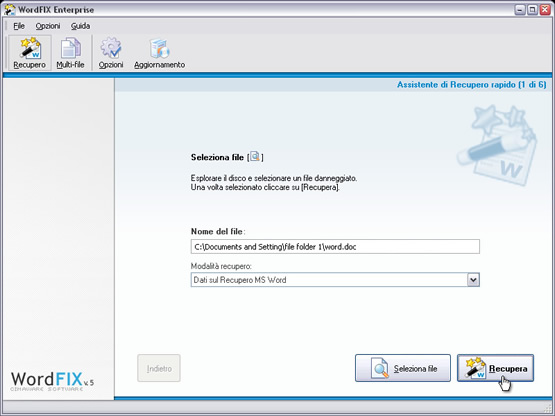Select the Recupero wizard toolbar icon
555x416 pixels.
click(x=30, y=53)
